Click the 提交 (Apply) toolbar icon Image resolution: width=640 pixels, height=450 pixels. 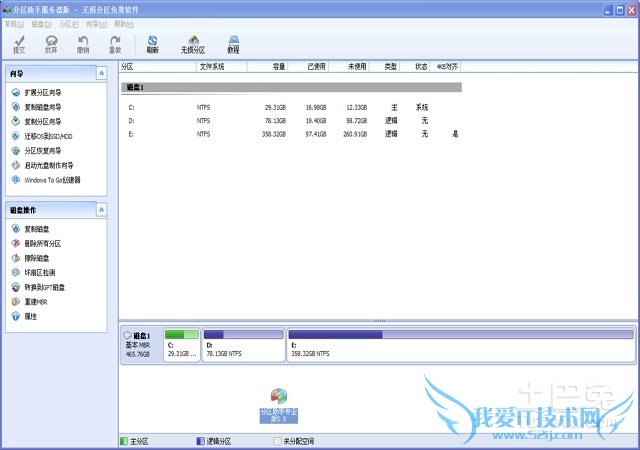pos(19,45)
